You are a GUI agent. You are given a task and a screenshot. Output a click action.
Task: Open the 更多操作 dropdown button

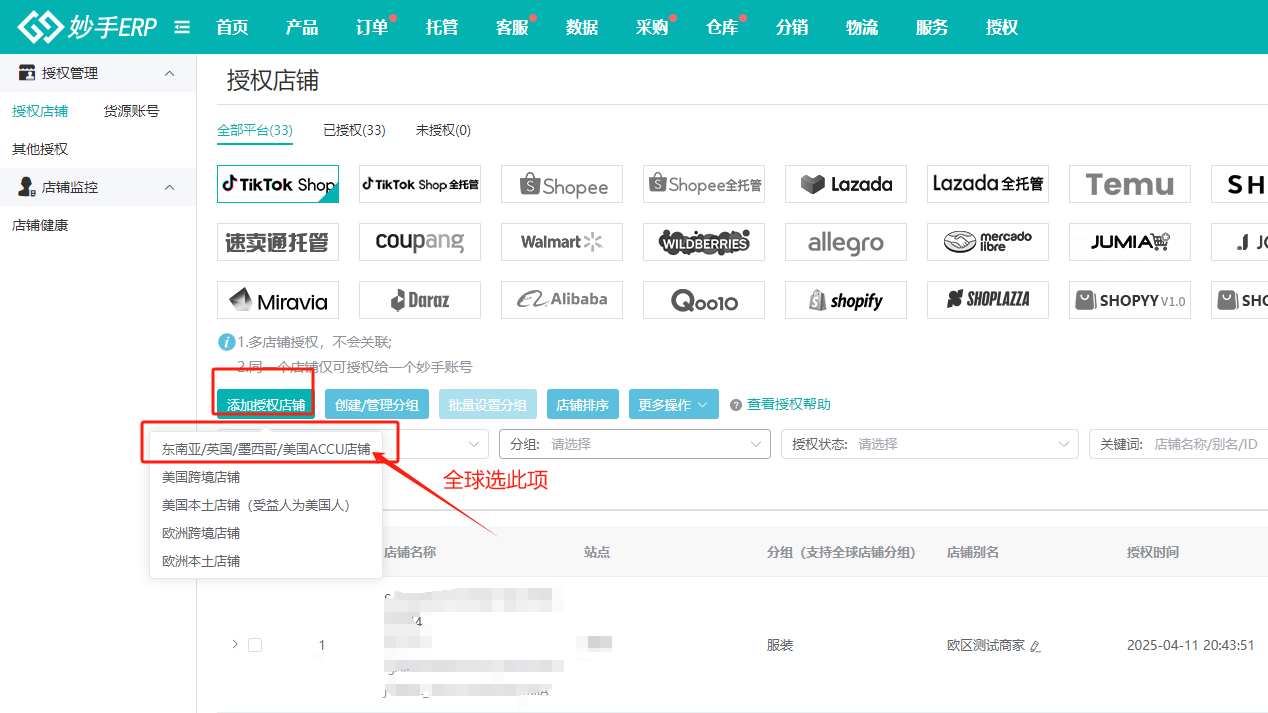coord(674,404)
